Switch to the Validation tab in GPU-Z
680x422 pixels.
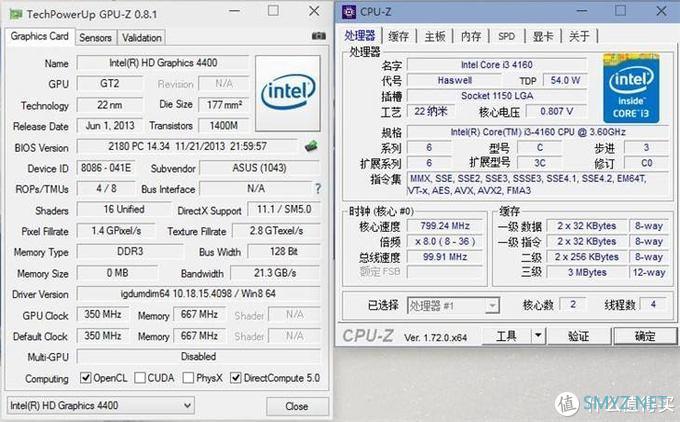pos(141,38)
